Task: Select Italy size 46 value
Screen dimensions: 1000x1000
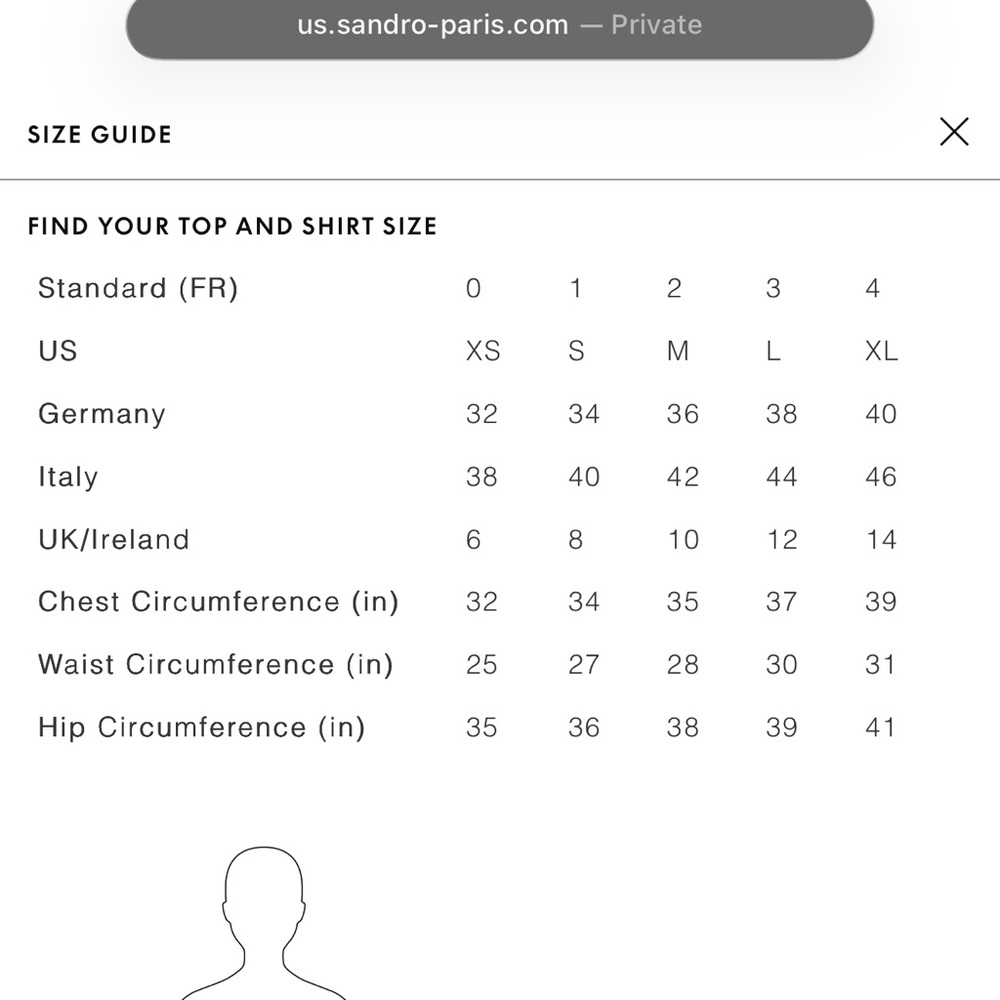Action: click(881, 477)
